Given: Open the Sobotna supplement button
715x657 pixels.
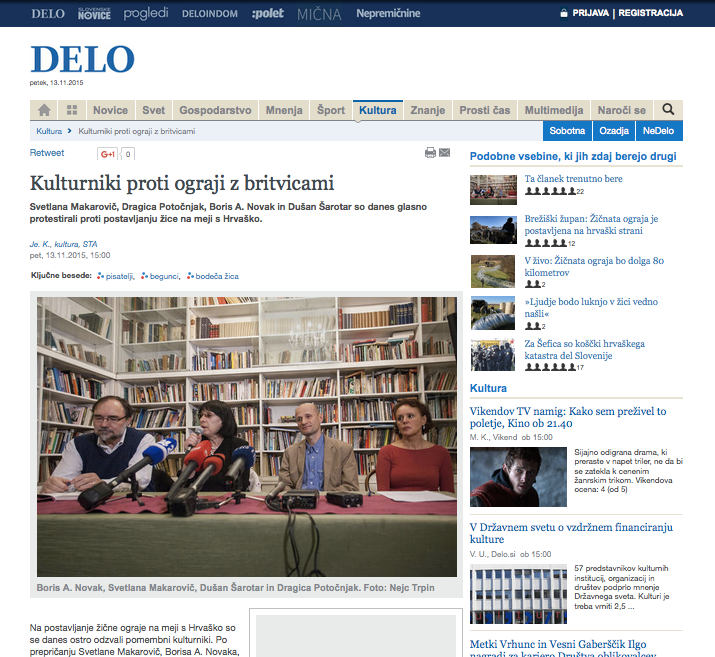Looking at the screenshot, I should 567,131.
